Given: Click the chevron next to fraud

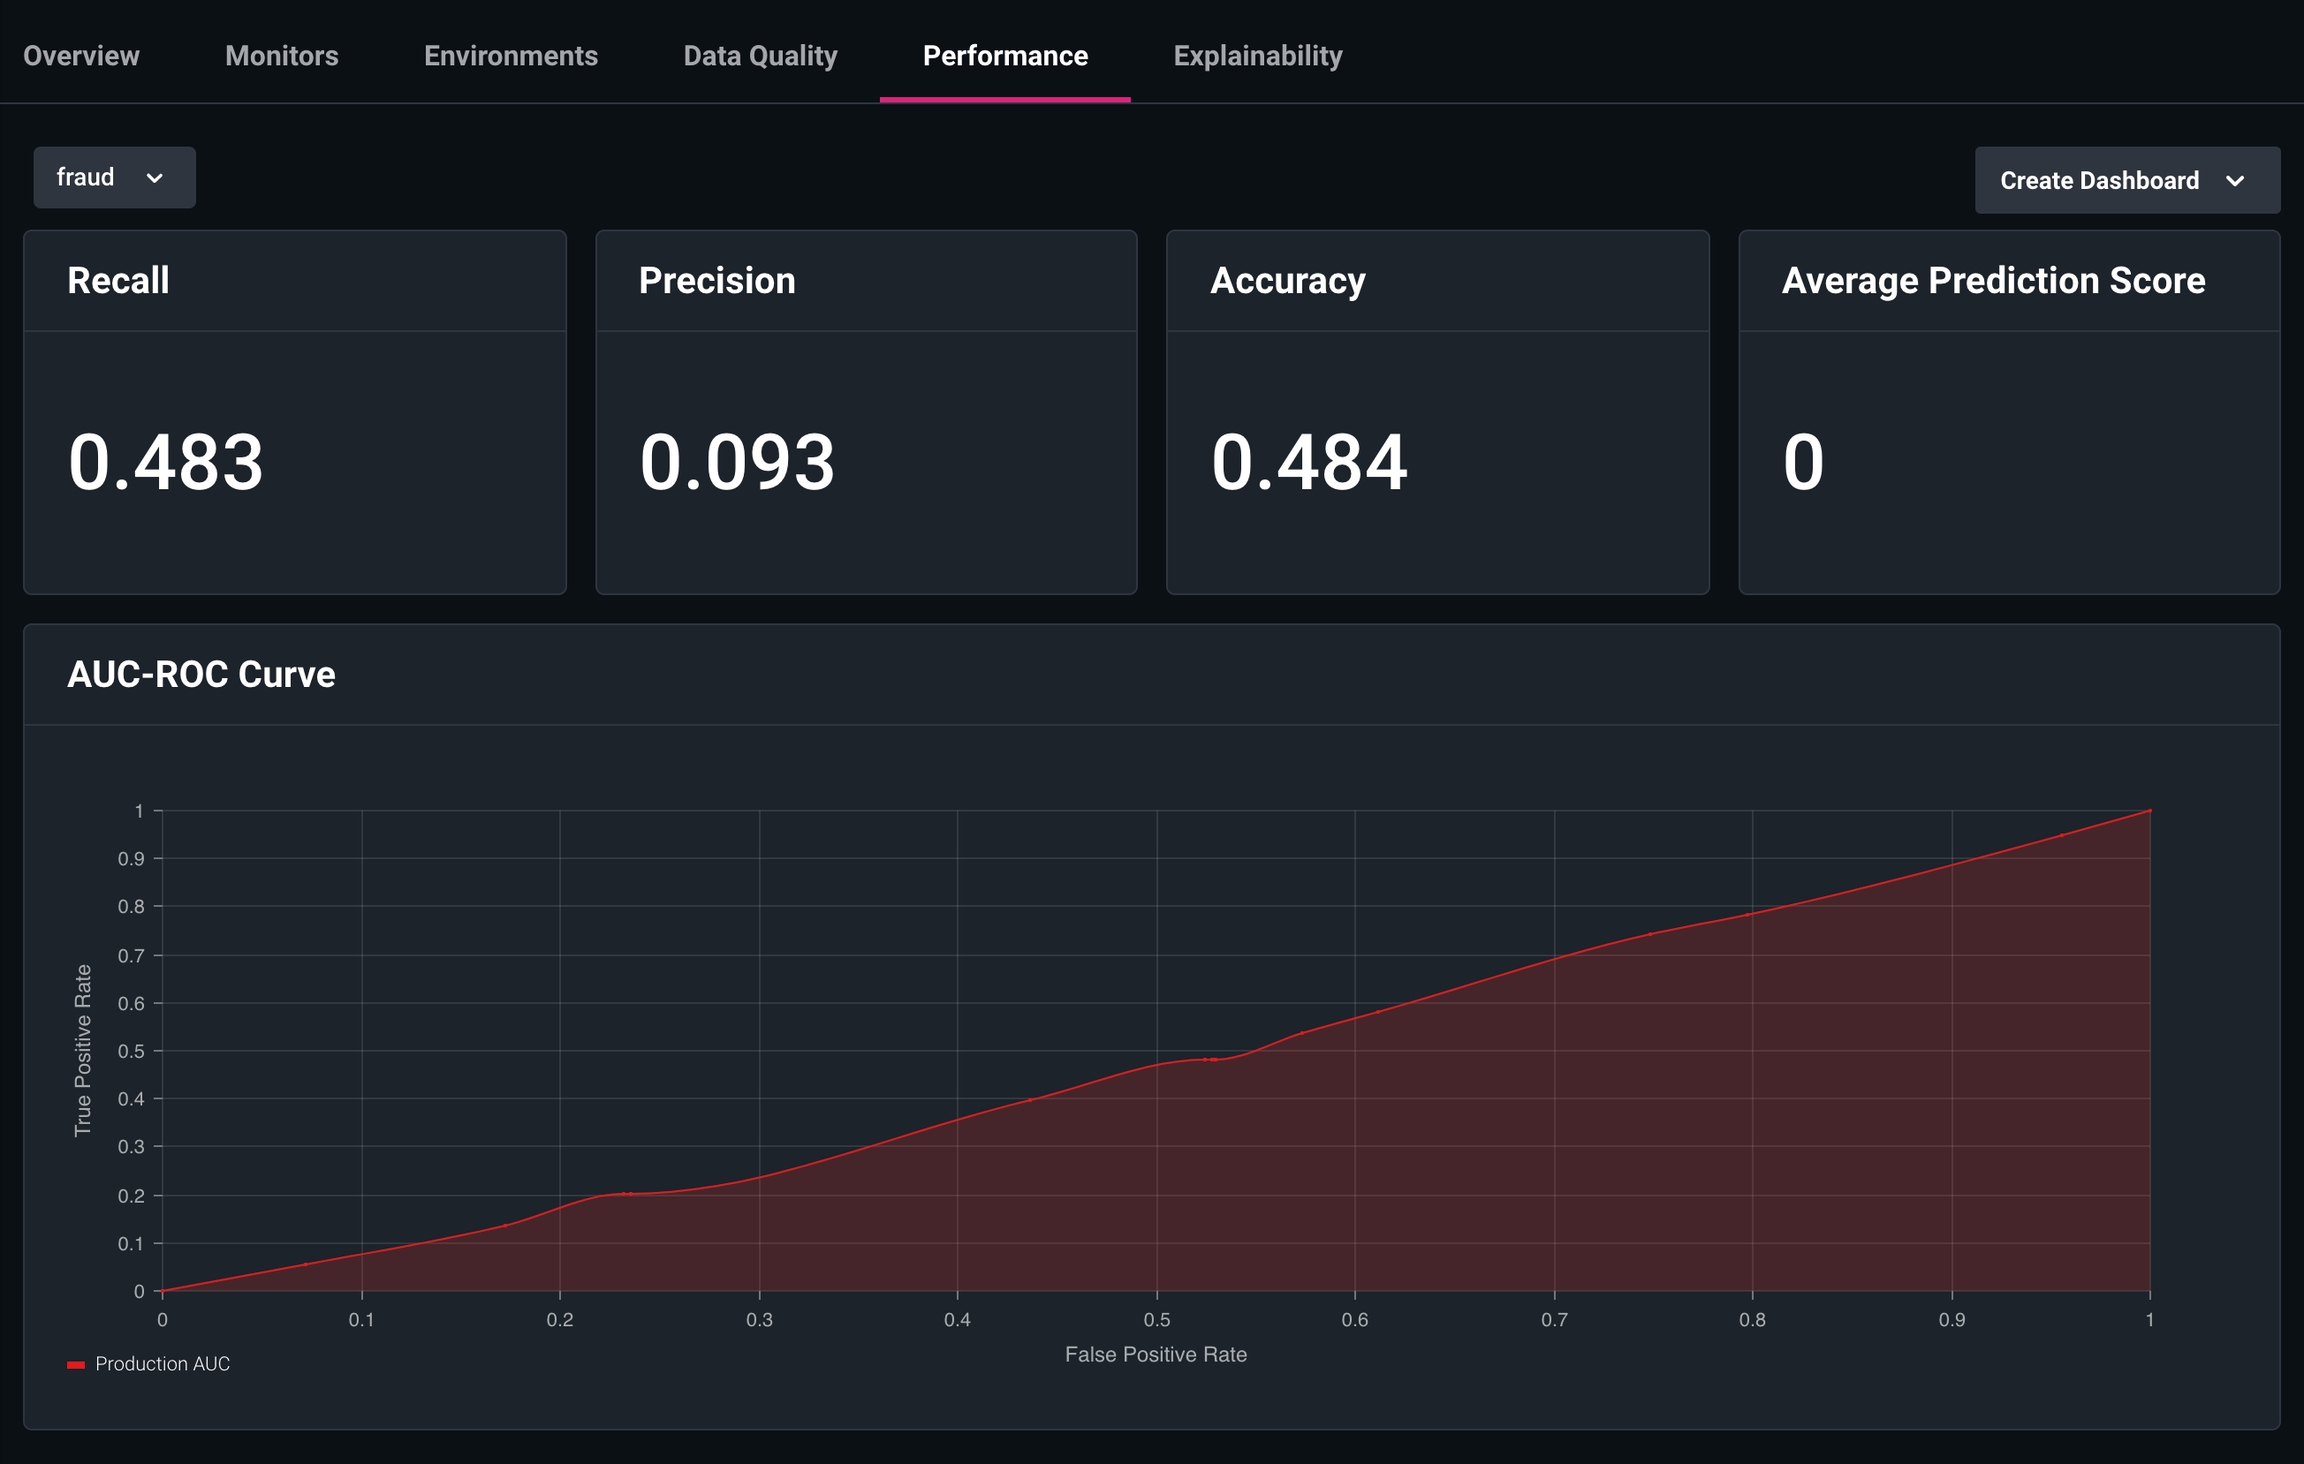Looking at the screenshot, I should tap(154, 178).
